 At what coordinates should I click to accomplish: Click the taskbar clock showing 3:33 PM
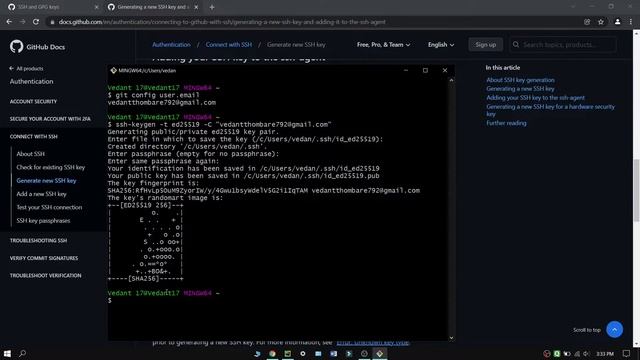605,353
